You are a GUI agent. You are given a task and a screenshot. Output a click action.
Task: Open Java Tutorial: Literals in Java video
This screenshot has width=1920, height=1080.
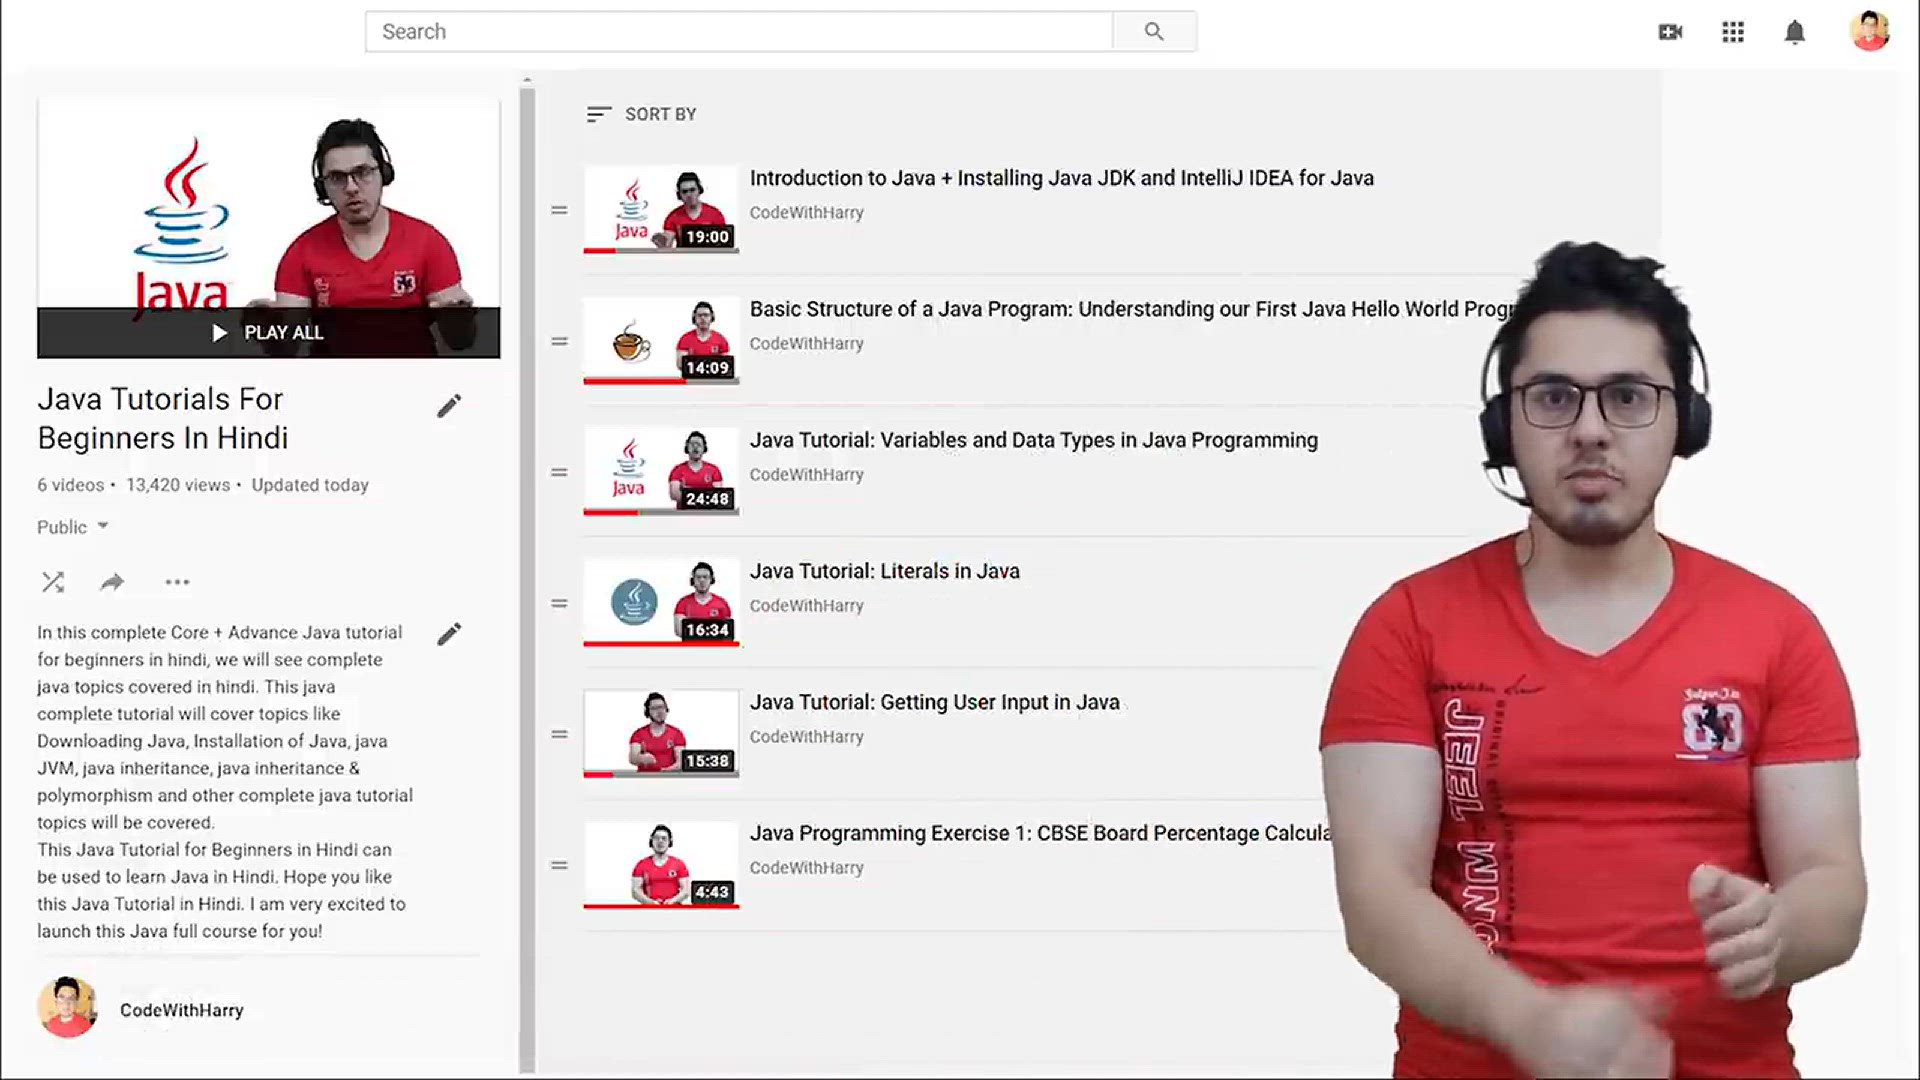[885, 571]
